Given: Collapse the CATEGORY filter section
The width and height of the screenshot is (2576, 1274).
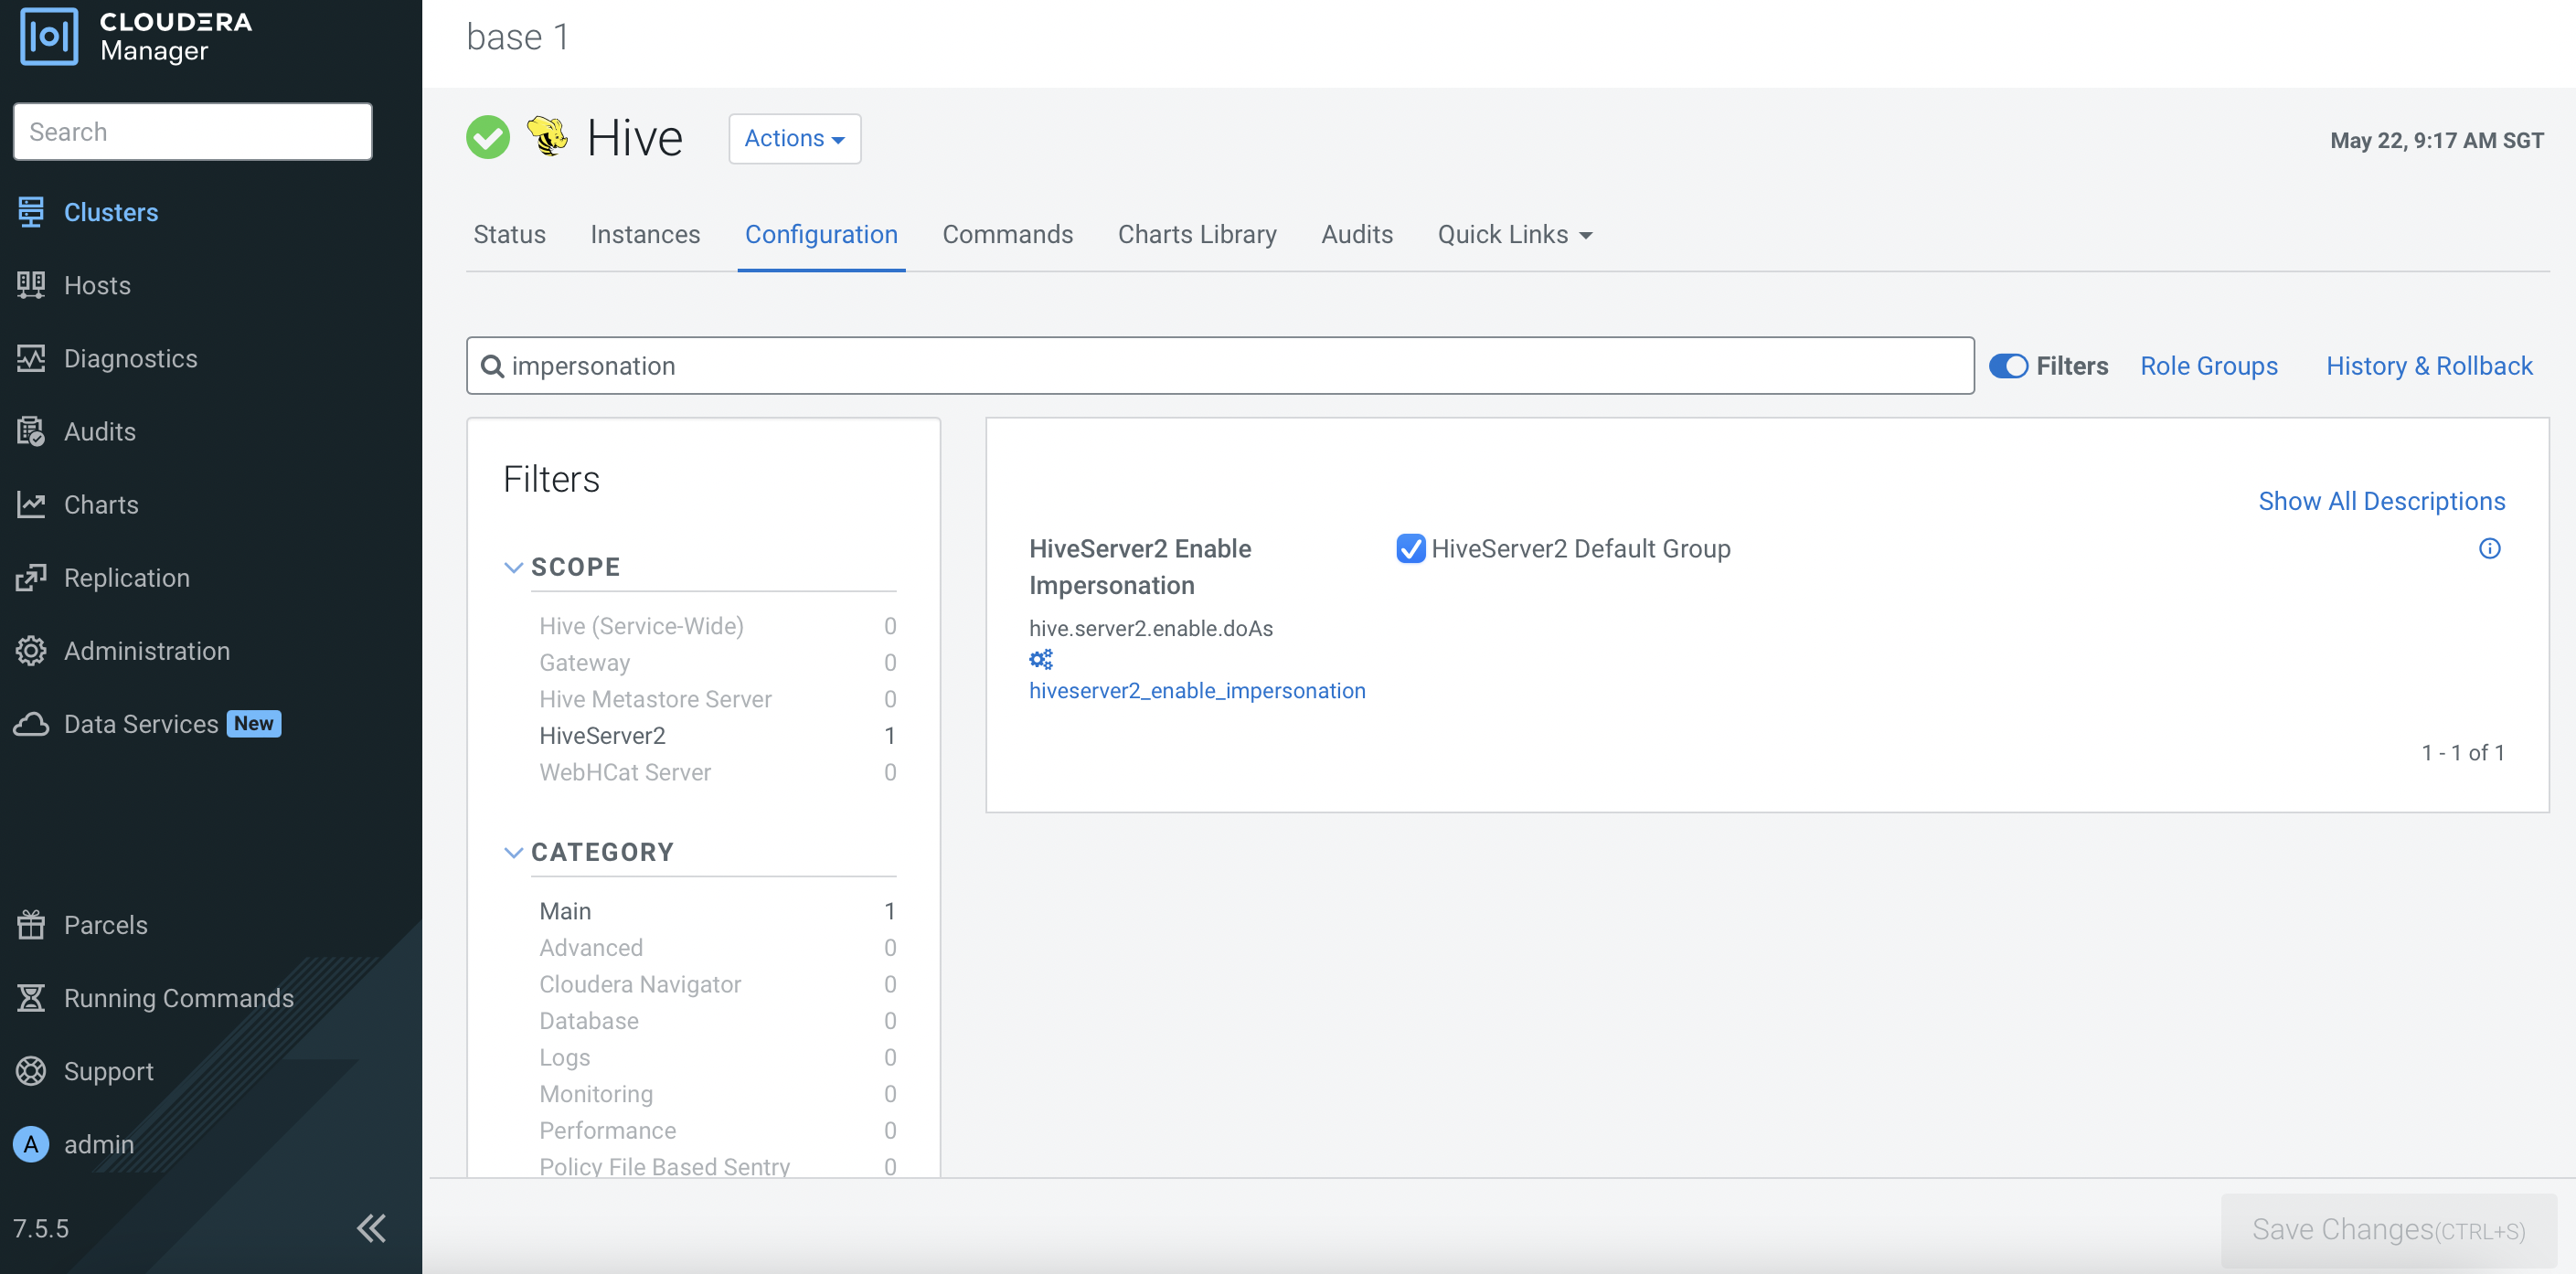Looking at the screenshot, I should pos(513,852).
